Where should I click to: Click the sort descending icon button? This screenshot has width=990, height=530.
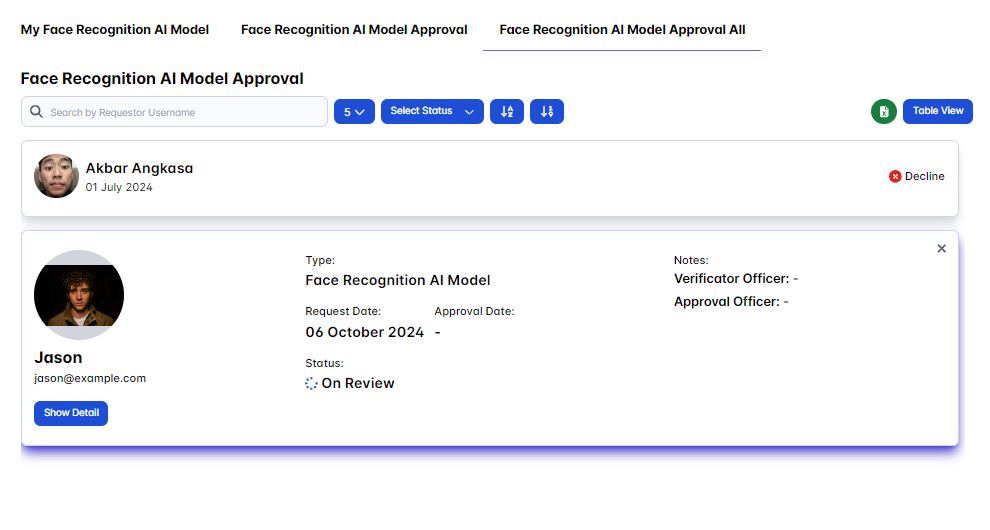coord(547,111)
